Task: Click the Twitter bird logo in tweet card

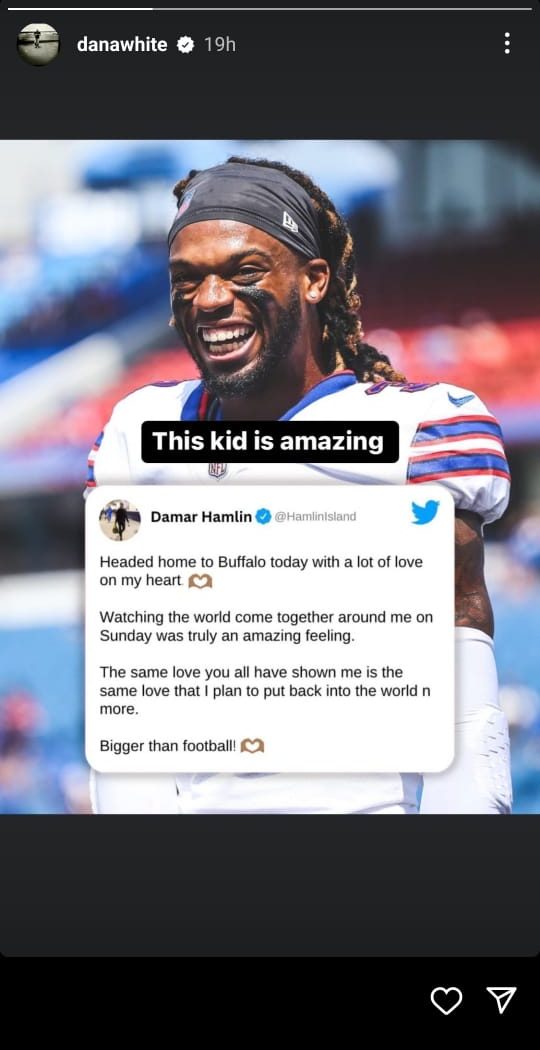Action: coord(425,513)
